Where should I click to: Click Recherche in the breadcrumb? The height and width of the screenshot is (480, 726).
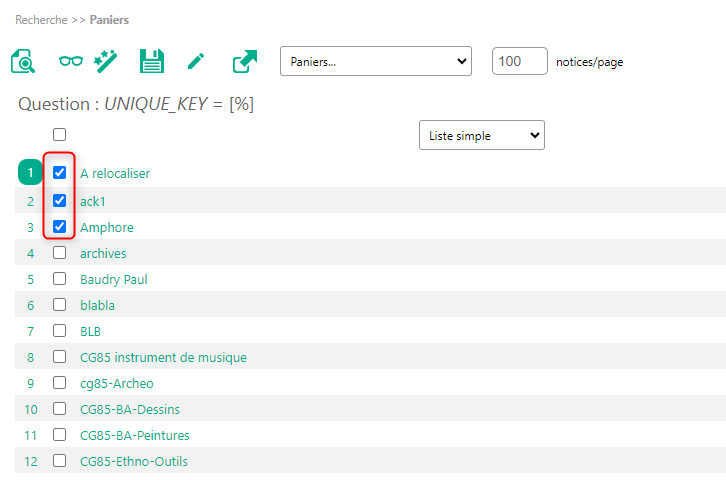[x=42, y=19]
